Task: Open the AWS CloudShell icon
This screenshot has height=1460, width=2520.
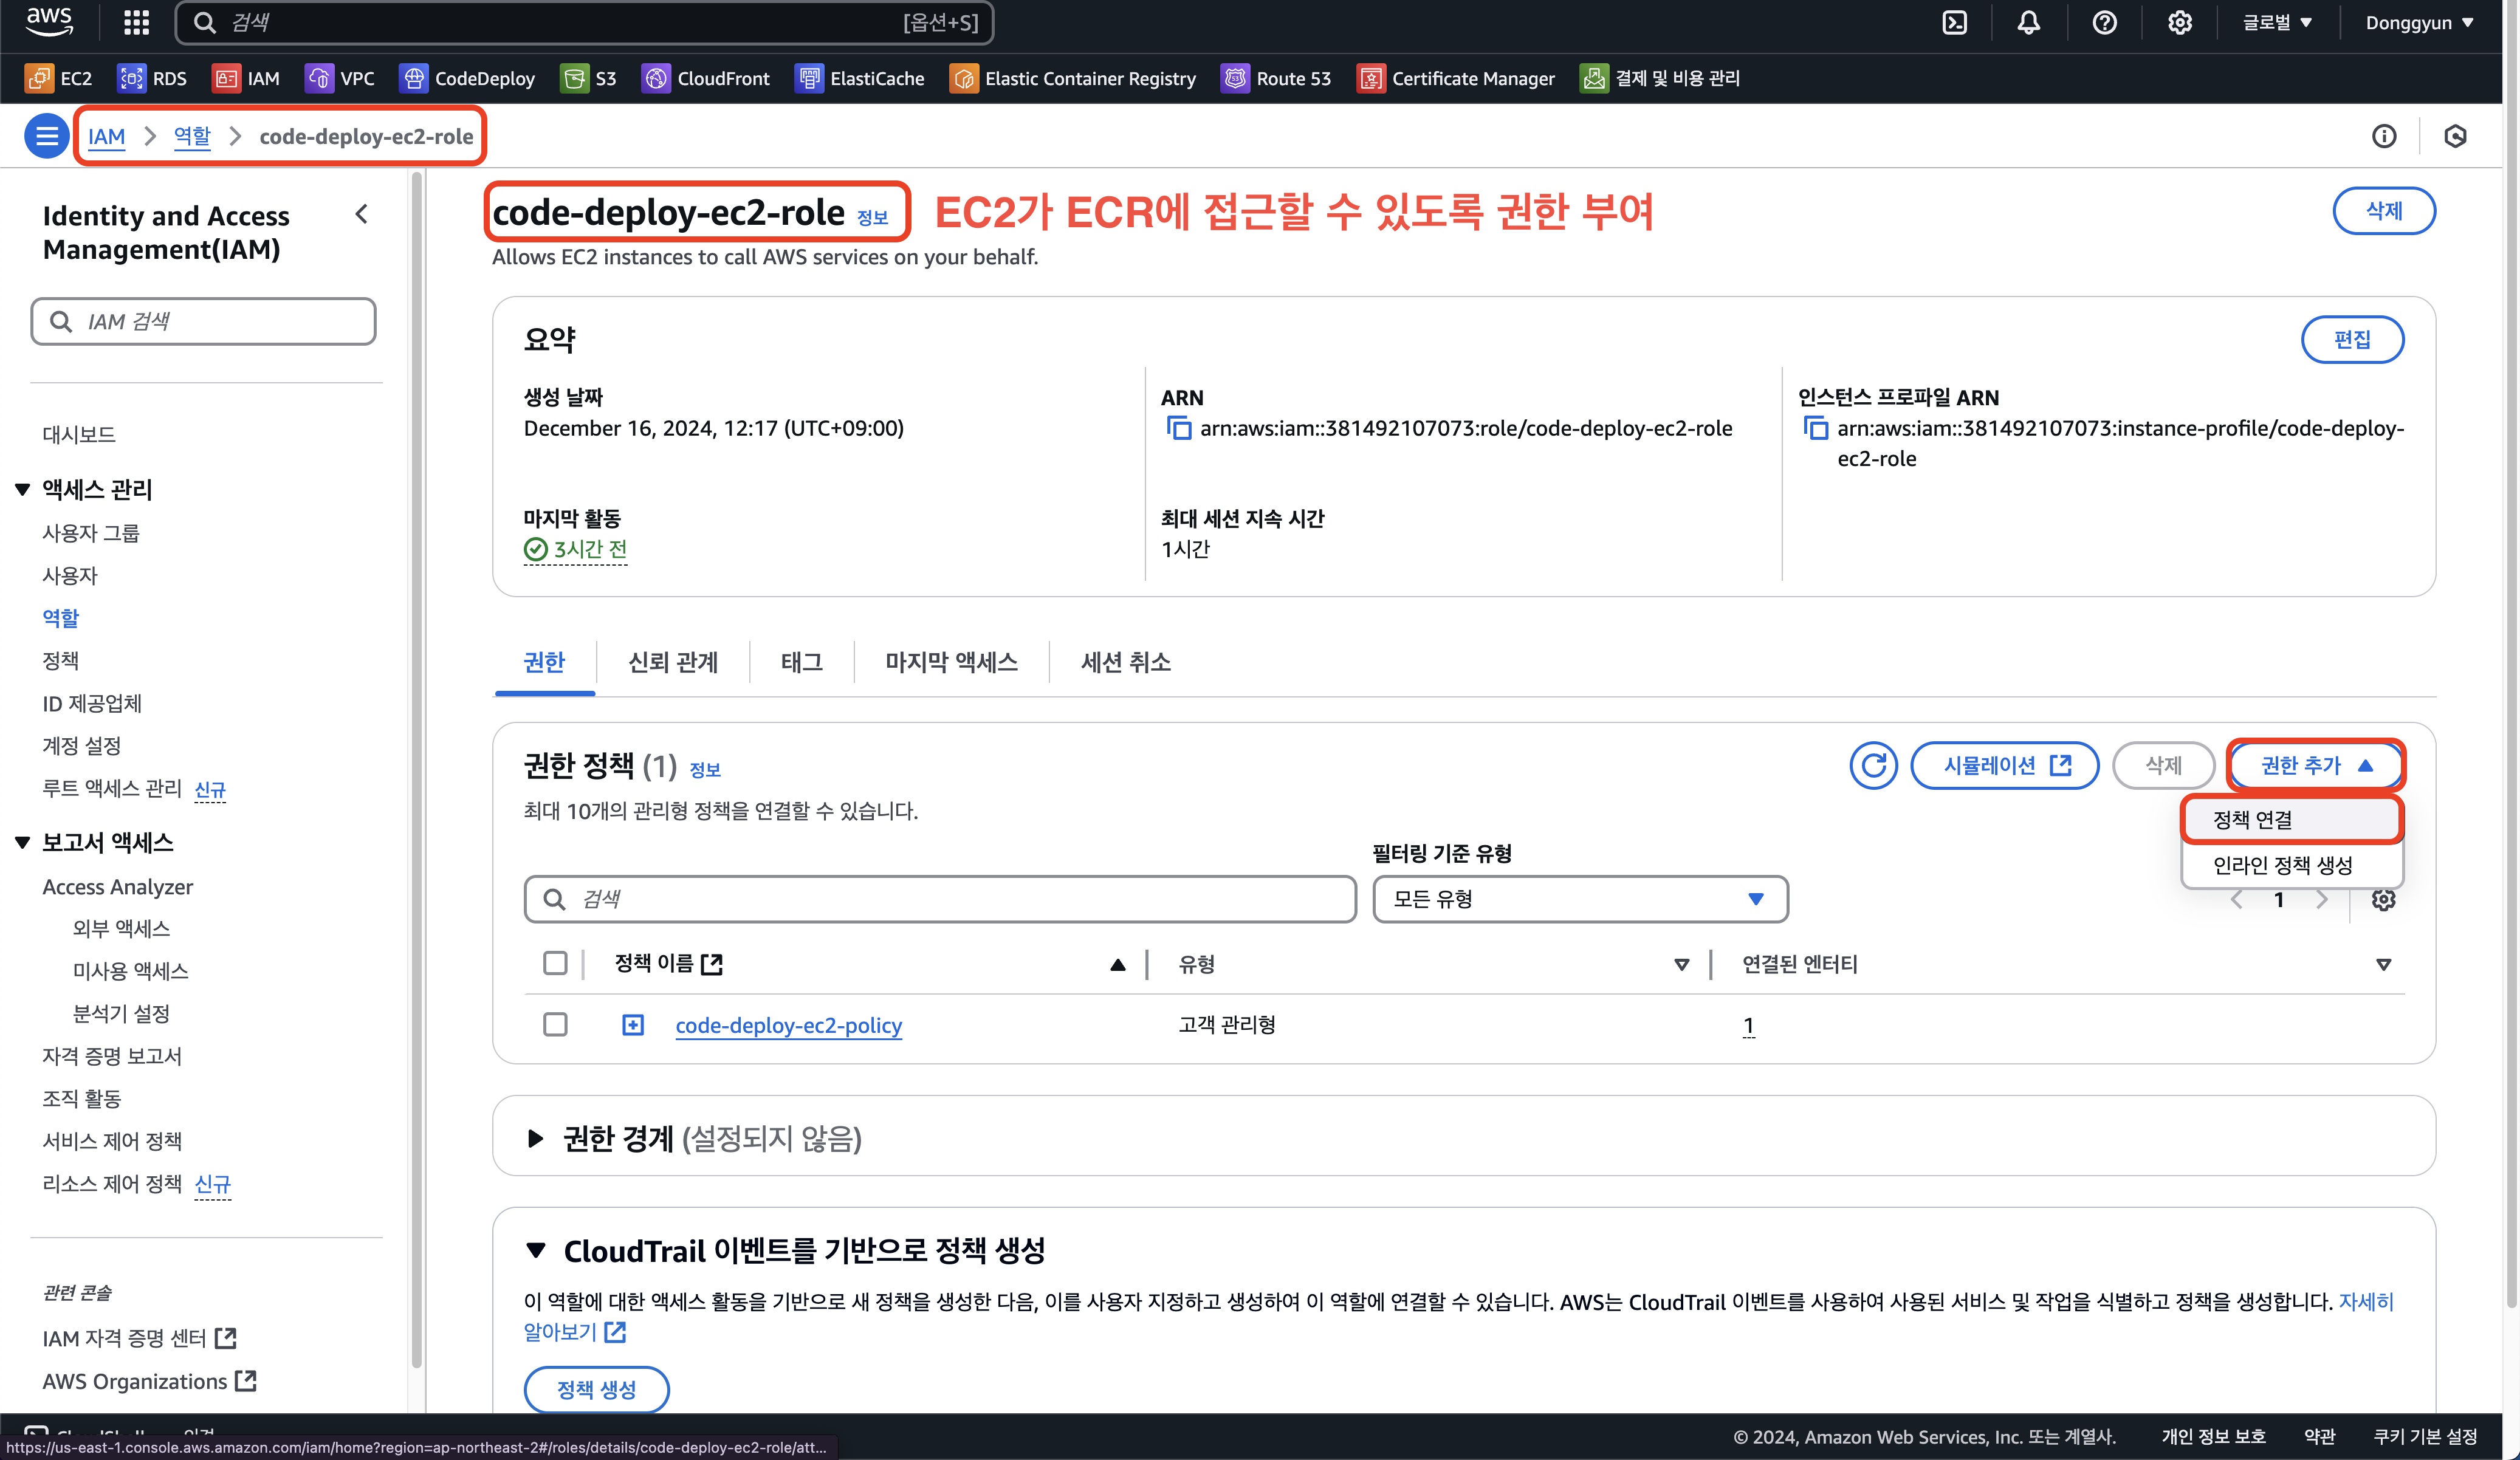Action: (x=1954, y=23)
